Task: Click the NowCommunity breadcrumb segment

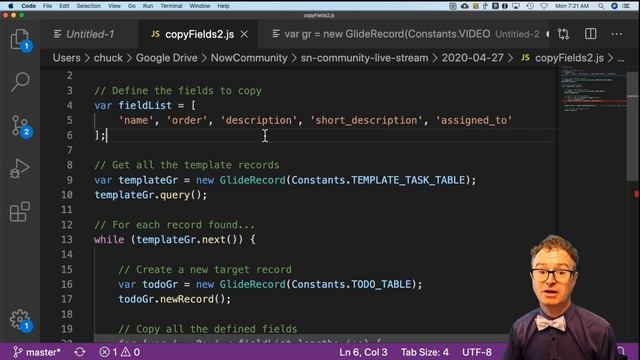Action: tap(249, 58)
